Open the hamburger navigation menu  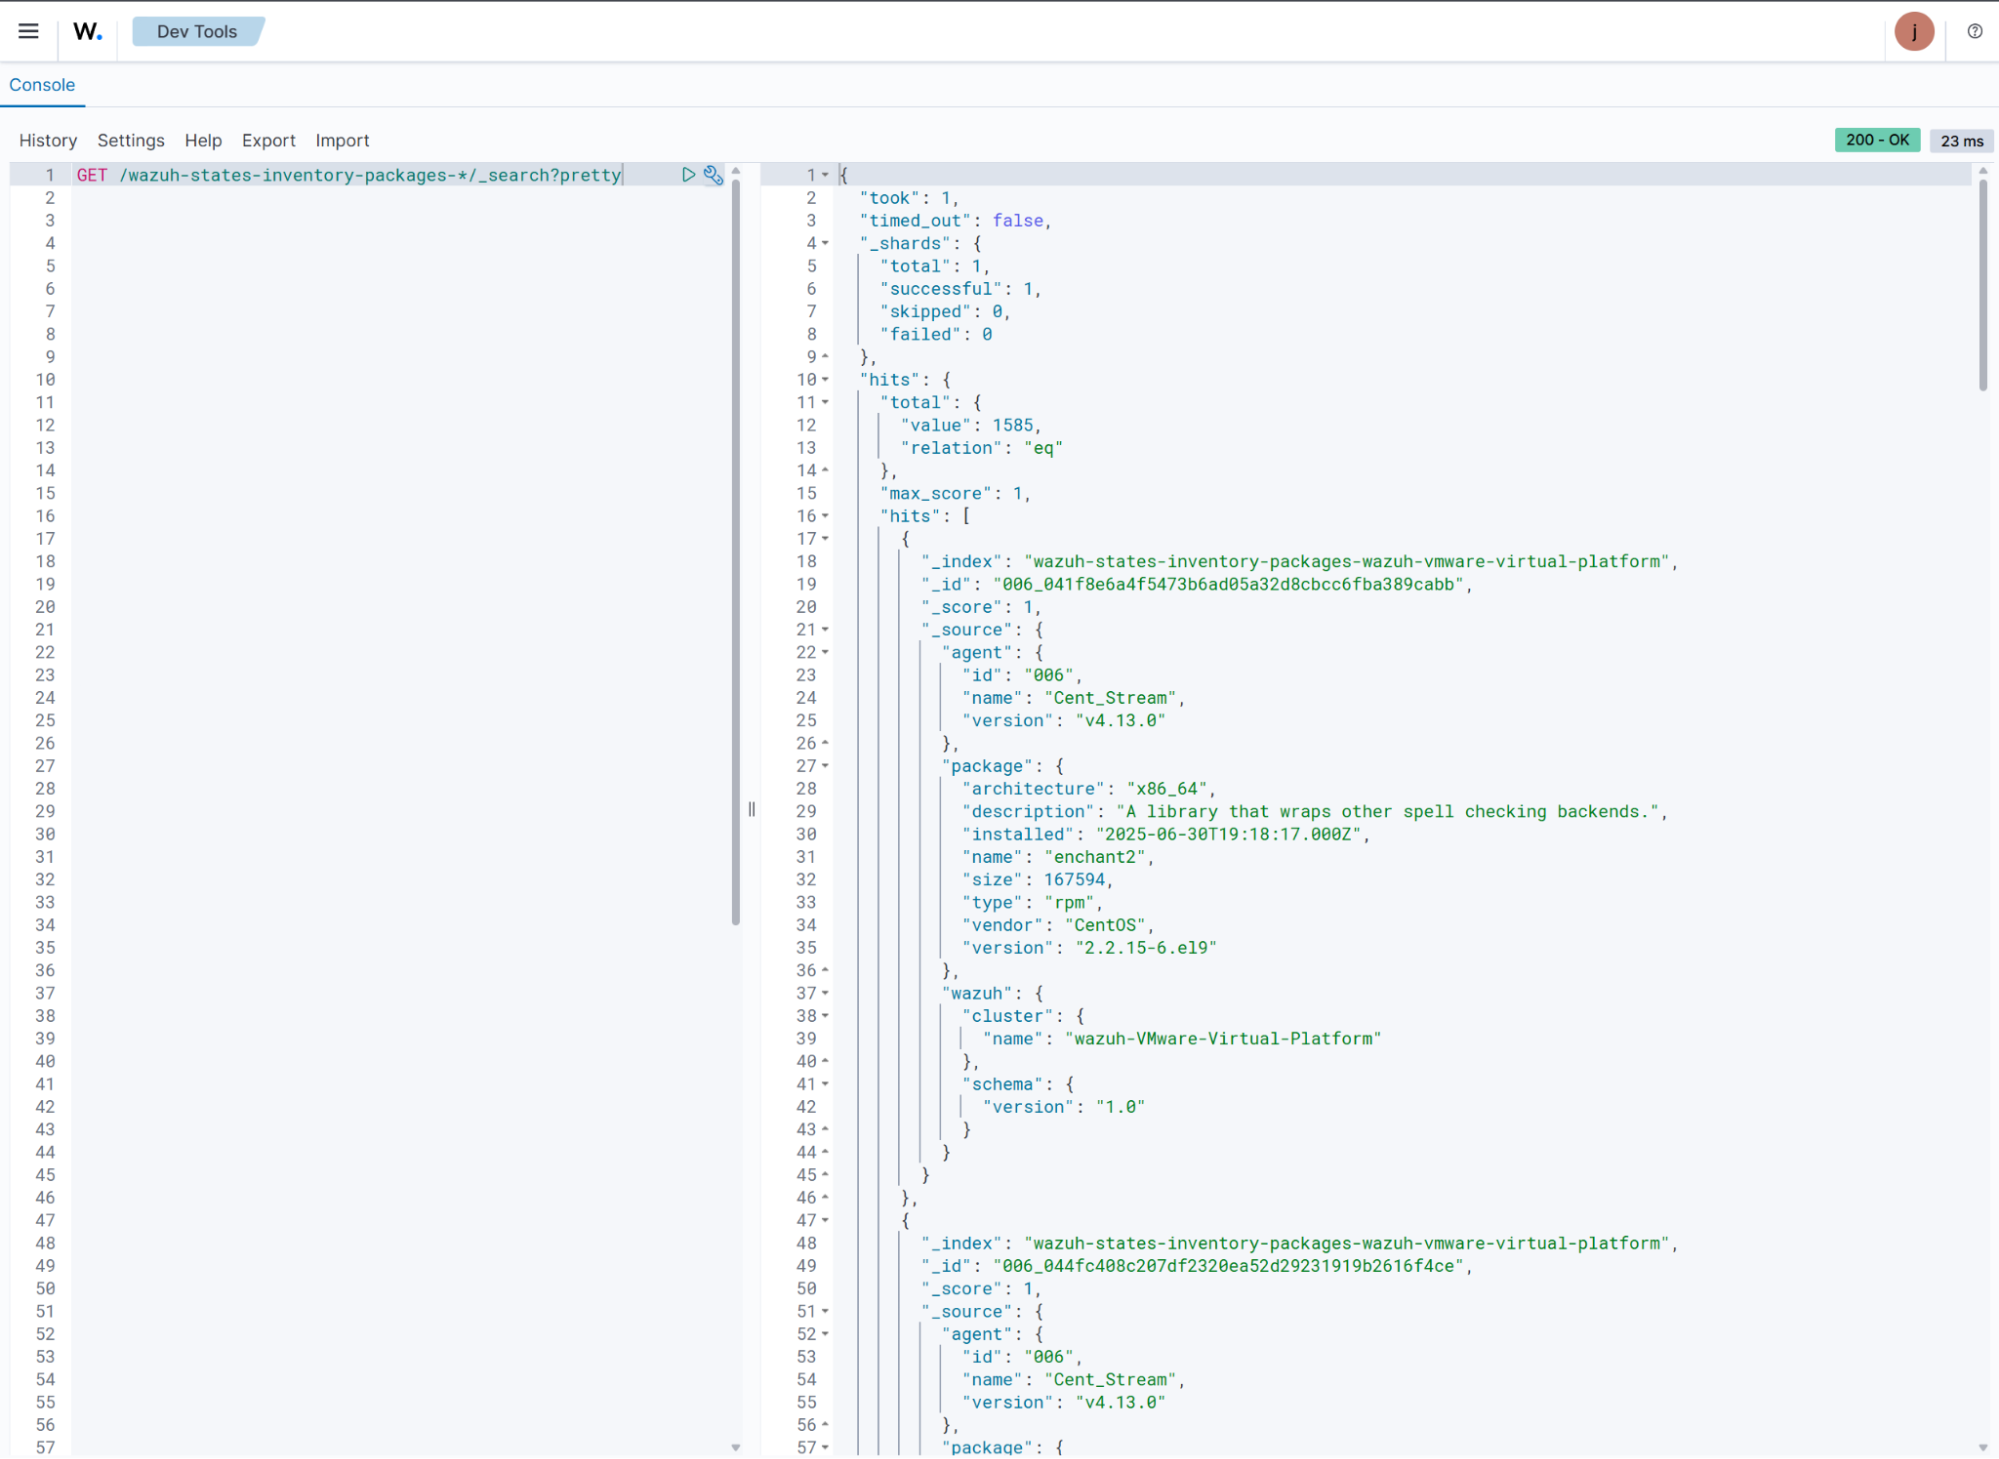pyautogui.click(x=28, y=31)
